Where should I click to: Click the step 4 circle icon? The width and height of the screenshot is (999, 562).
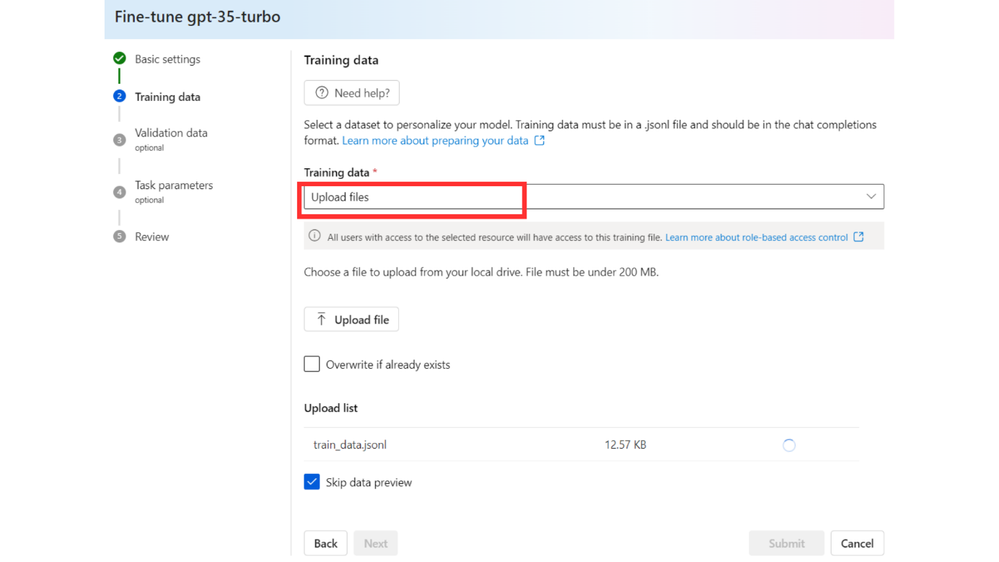[119, 192]
